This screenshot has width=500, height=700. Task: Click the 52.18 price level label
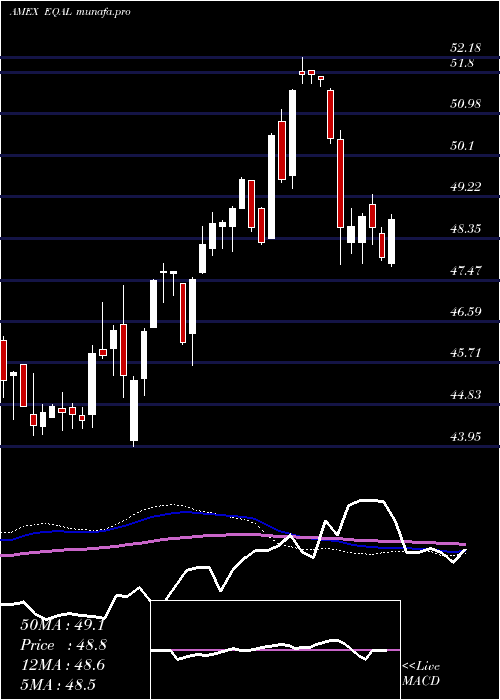point(466,48)
